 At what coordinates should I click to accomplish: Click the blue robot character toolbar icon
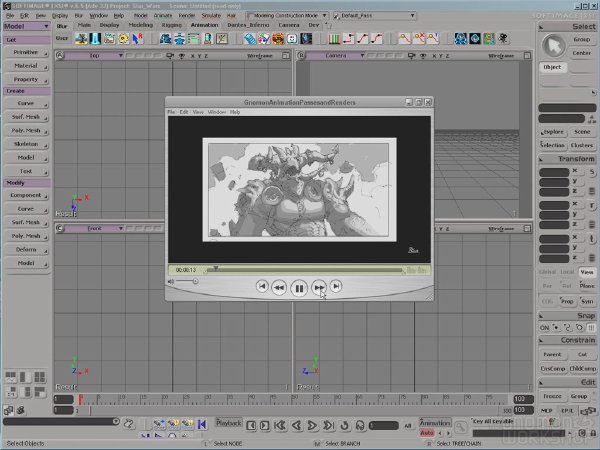(x=461, y=39)
